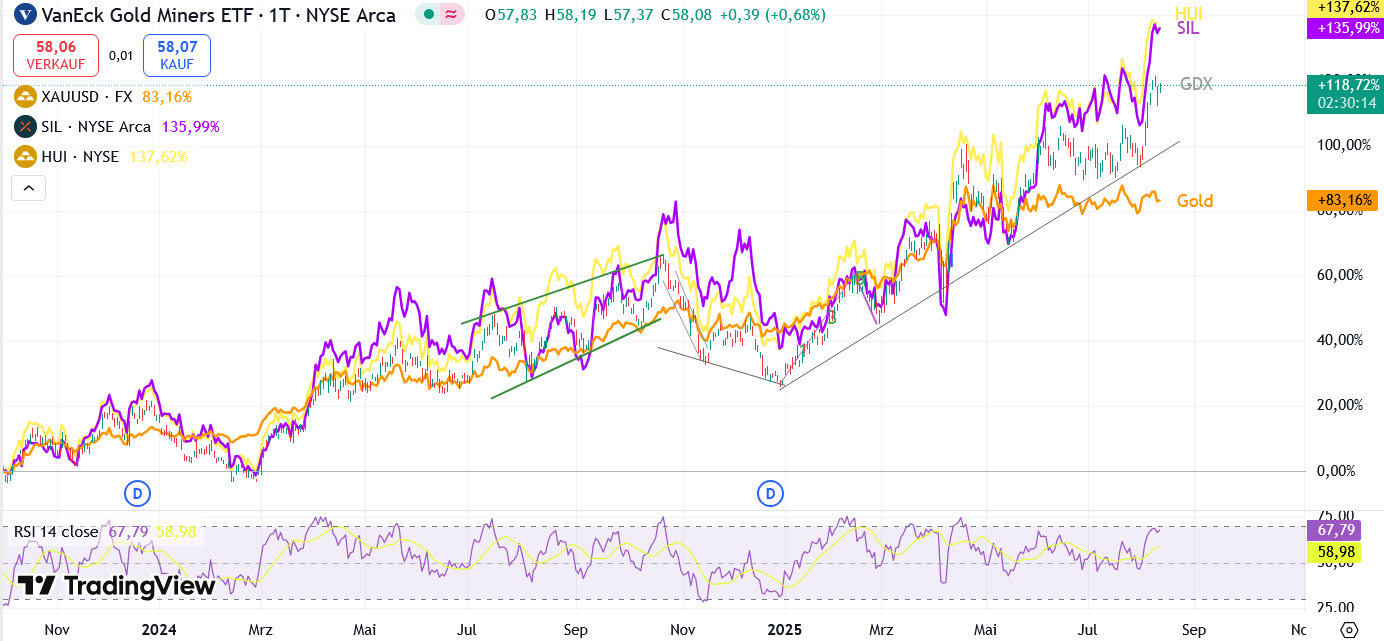Screen dimensions: 1384x641
Task: Click the purple 135,99% legend value
Action: (190, 127)
